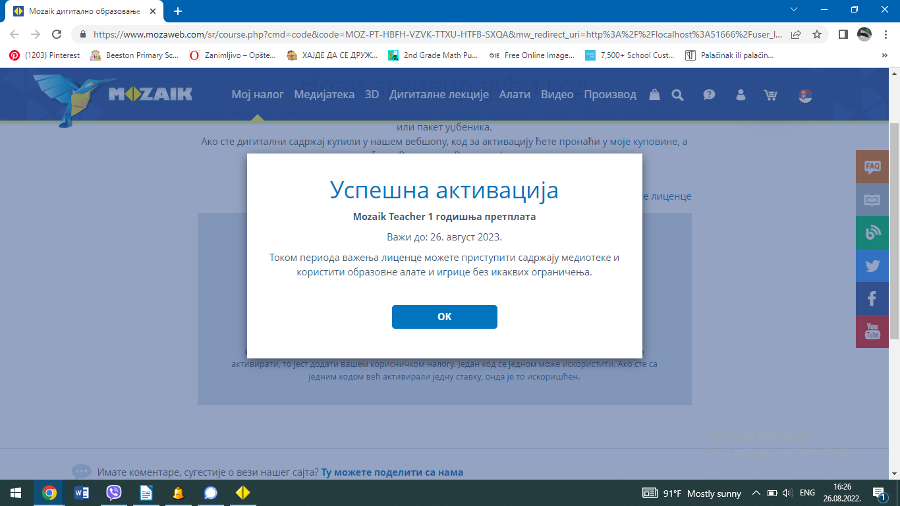Open Twitter side icon
900x506 pixels.
[x=872, y=266]
